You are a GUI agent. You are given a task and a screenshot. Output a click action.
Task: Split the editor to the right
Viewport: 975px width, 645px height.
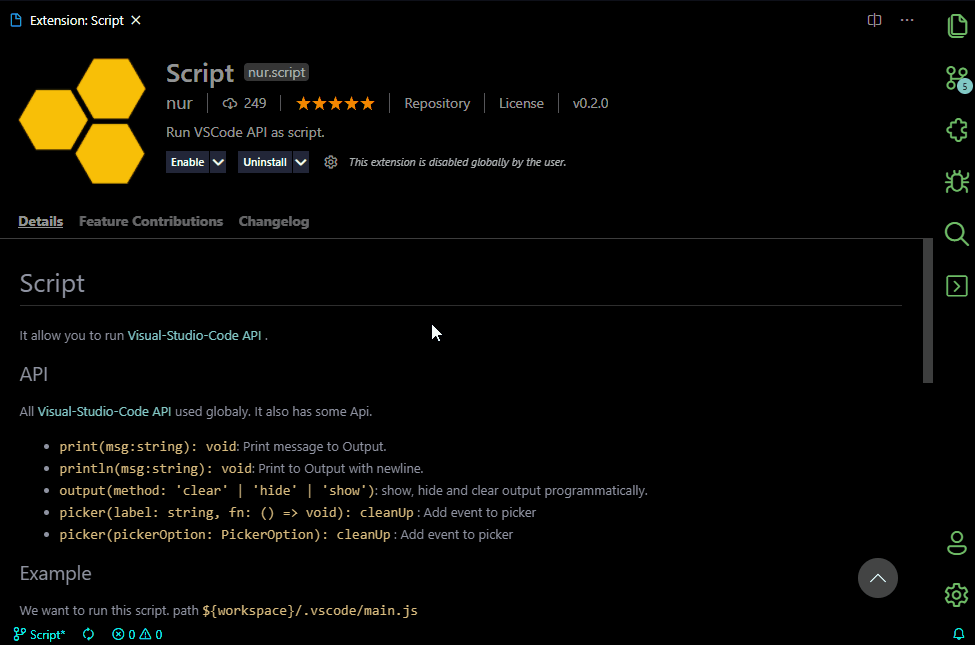click(874, 20)
